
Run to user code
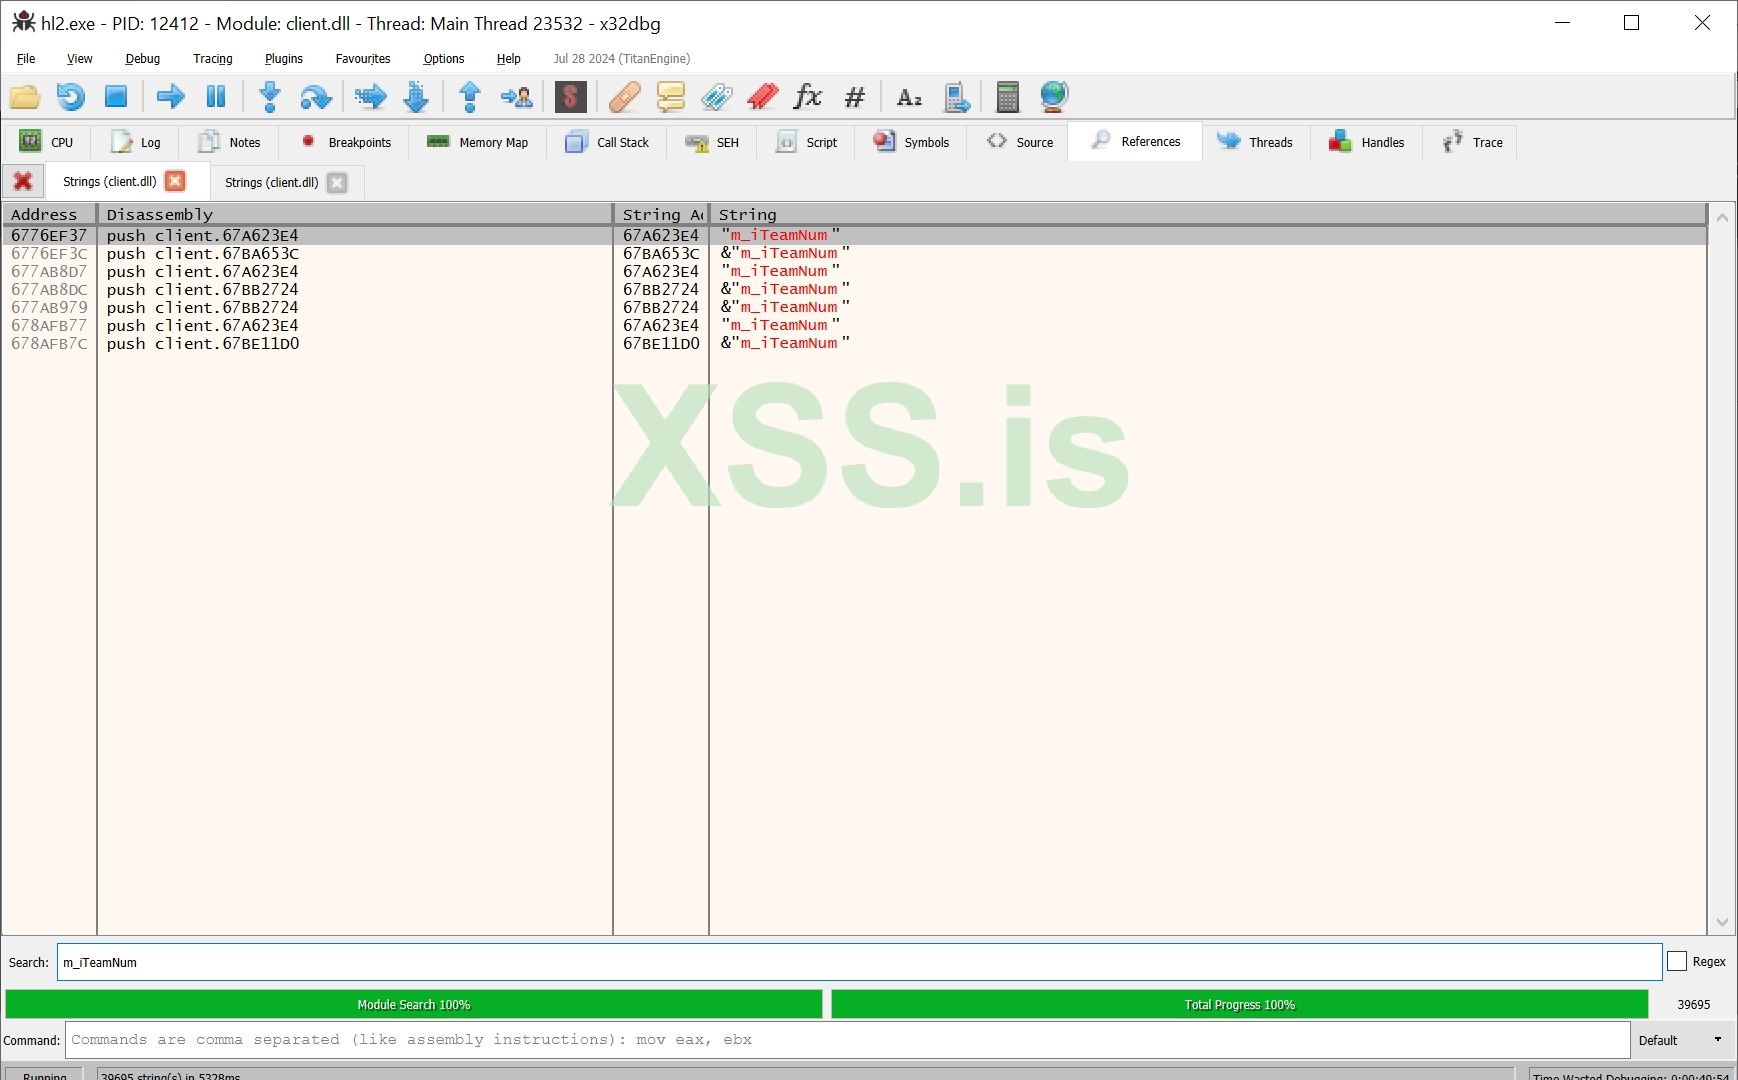tap(516, 97)
